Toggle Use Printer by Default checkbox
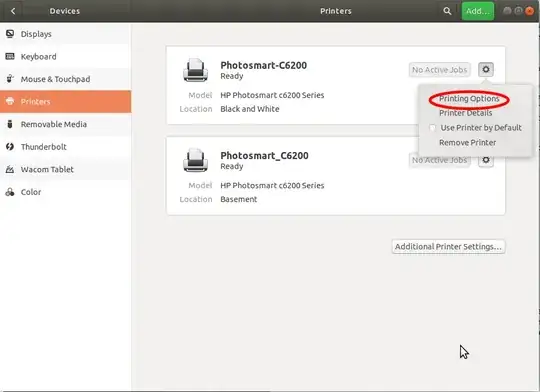This screenshot has width=540, height=392. (433, 128)
